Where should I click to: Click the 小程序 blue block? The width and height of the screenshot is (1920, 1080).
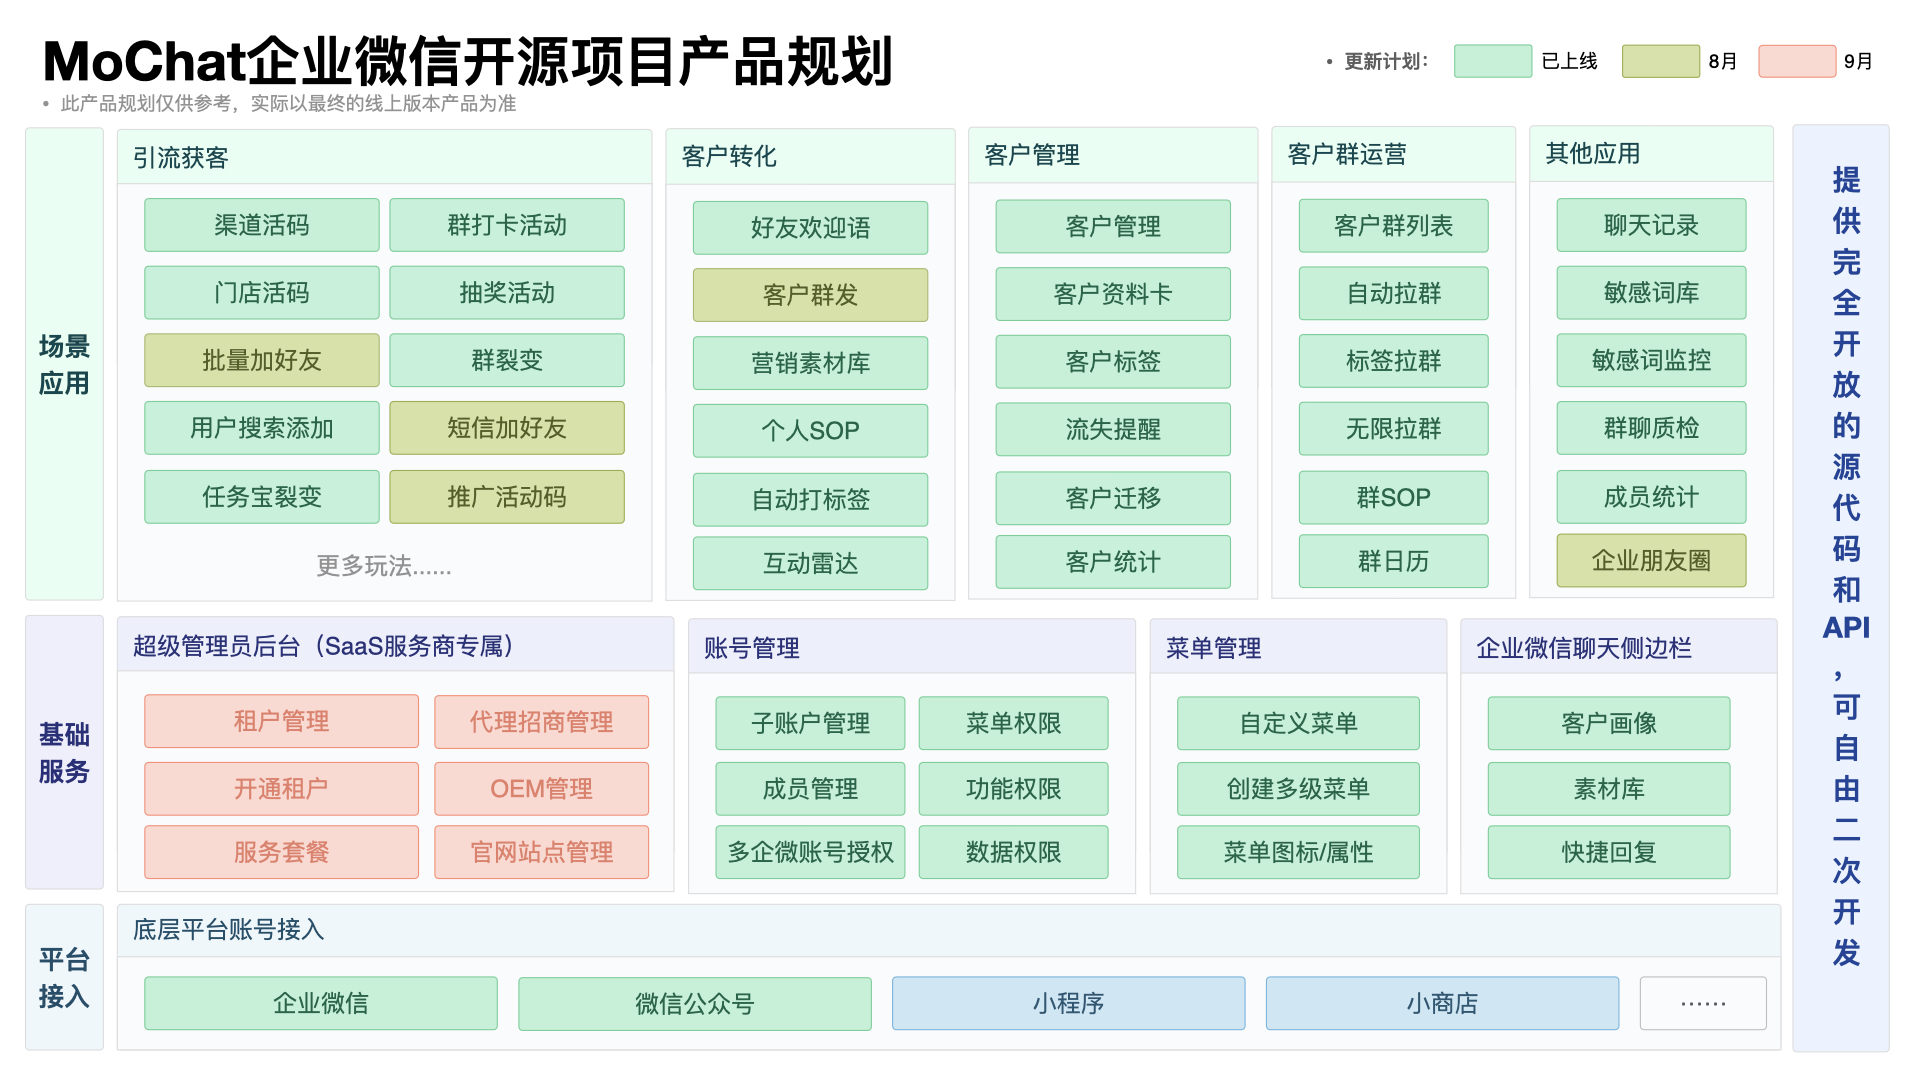pyautogui.click(x=1066, y=1003)
